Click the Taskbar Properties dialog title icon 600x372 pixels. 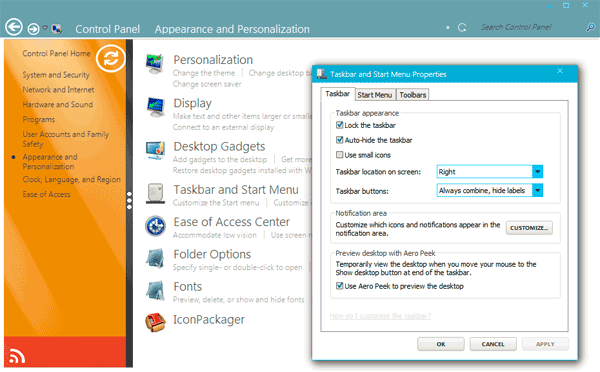pos(321,74)
